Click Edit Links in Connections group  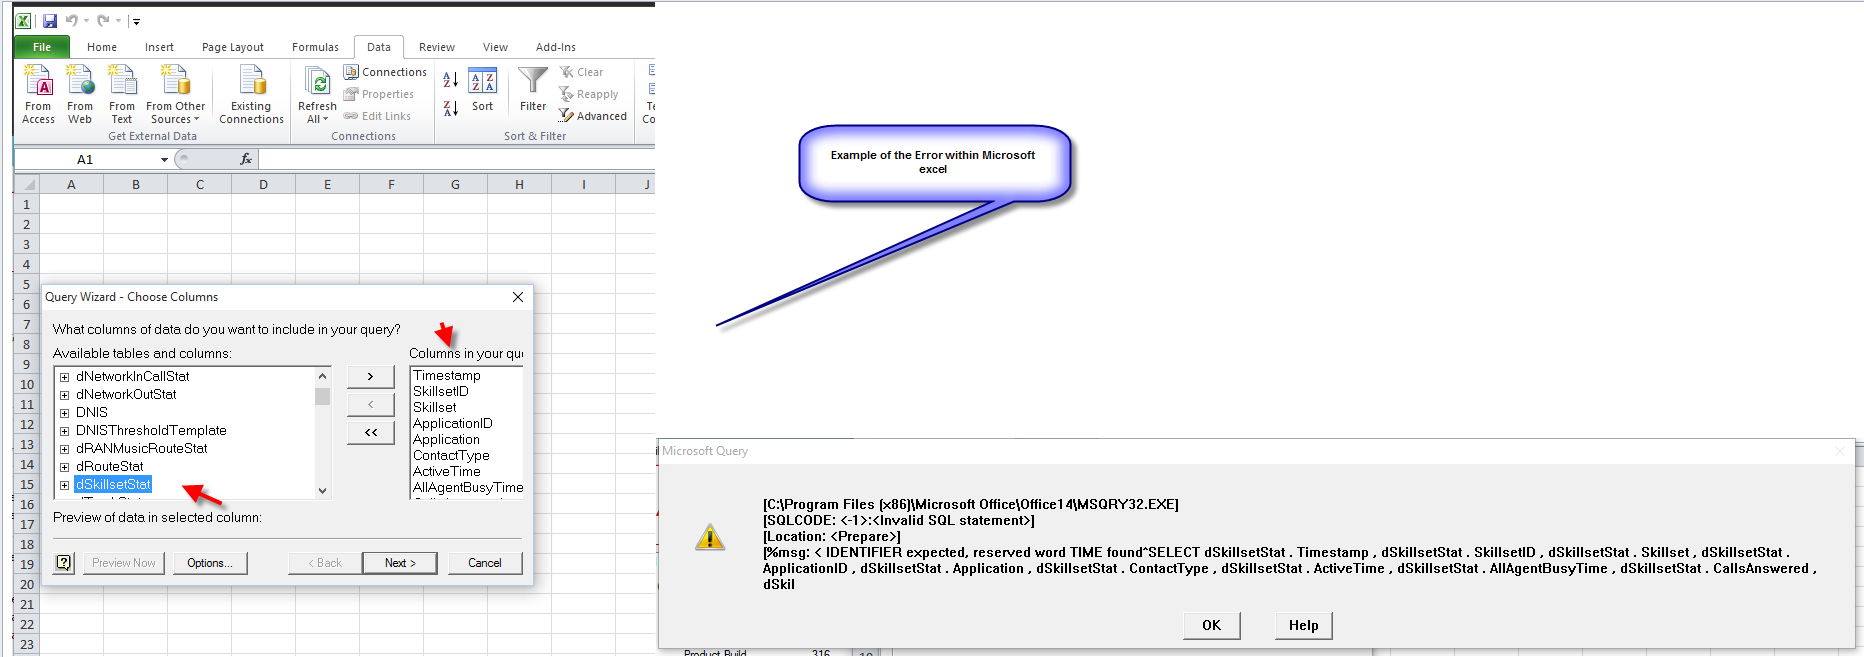point(377,116)
